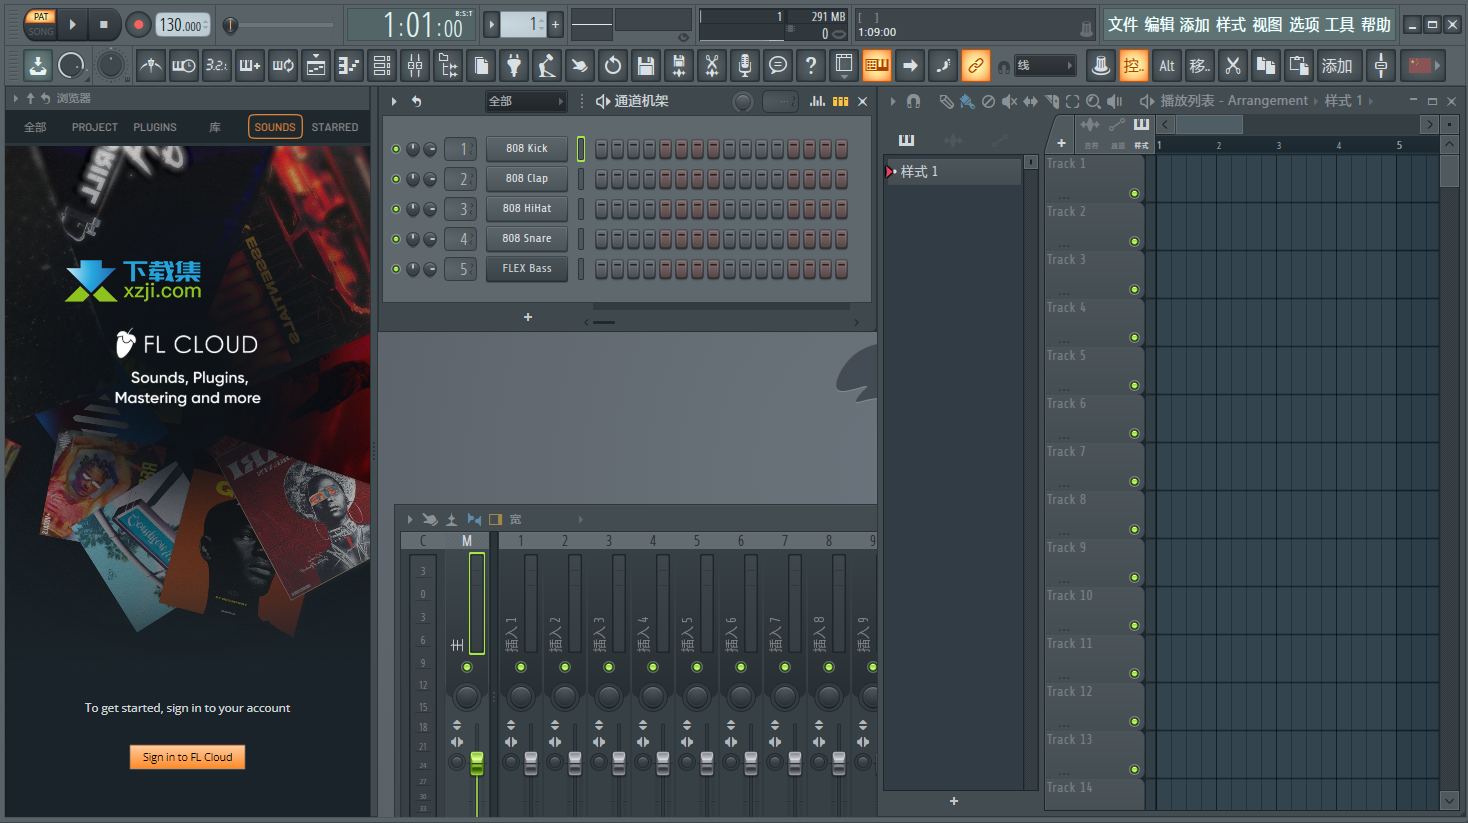Open channel rack '全部' filter dropdown
This screenshot has height=823, width=1468.
pos(526,101)
